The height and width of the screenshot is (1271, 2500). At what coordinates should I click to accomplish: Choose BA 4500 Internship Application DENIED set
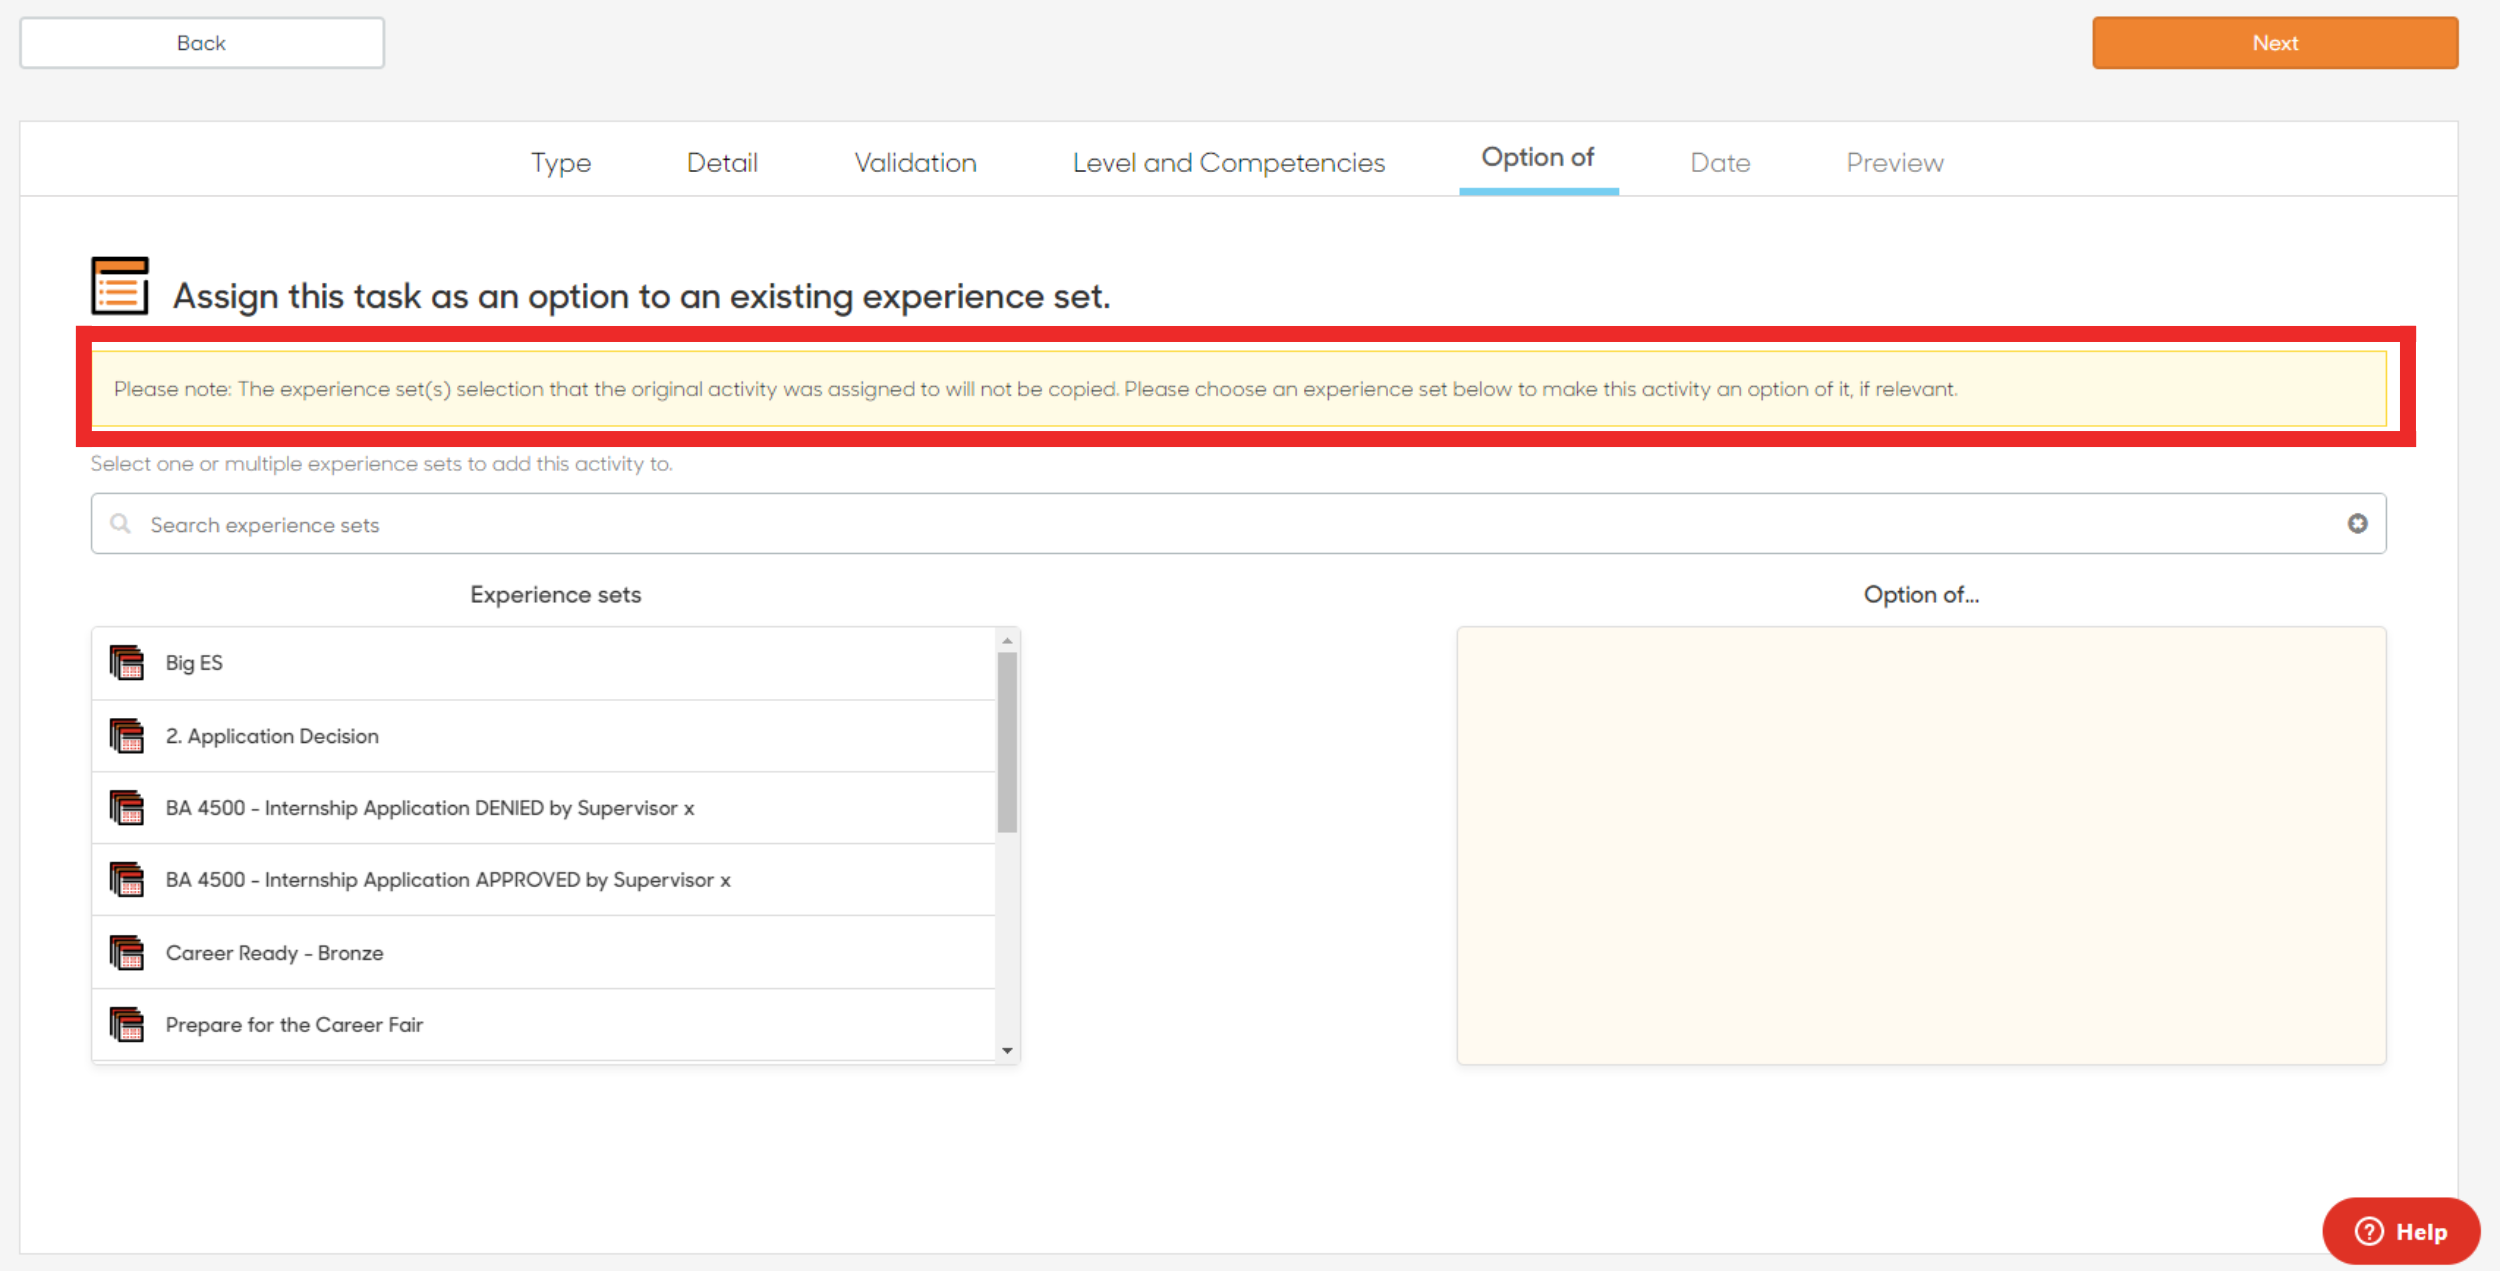pos(544,808)
